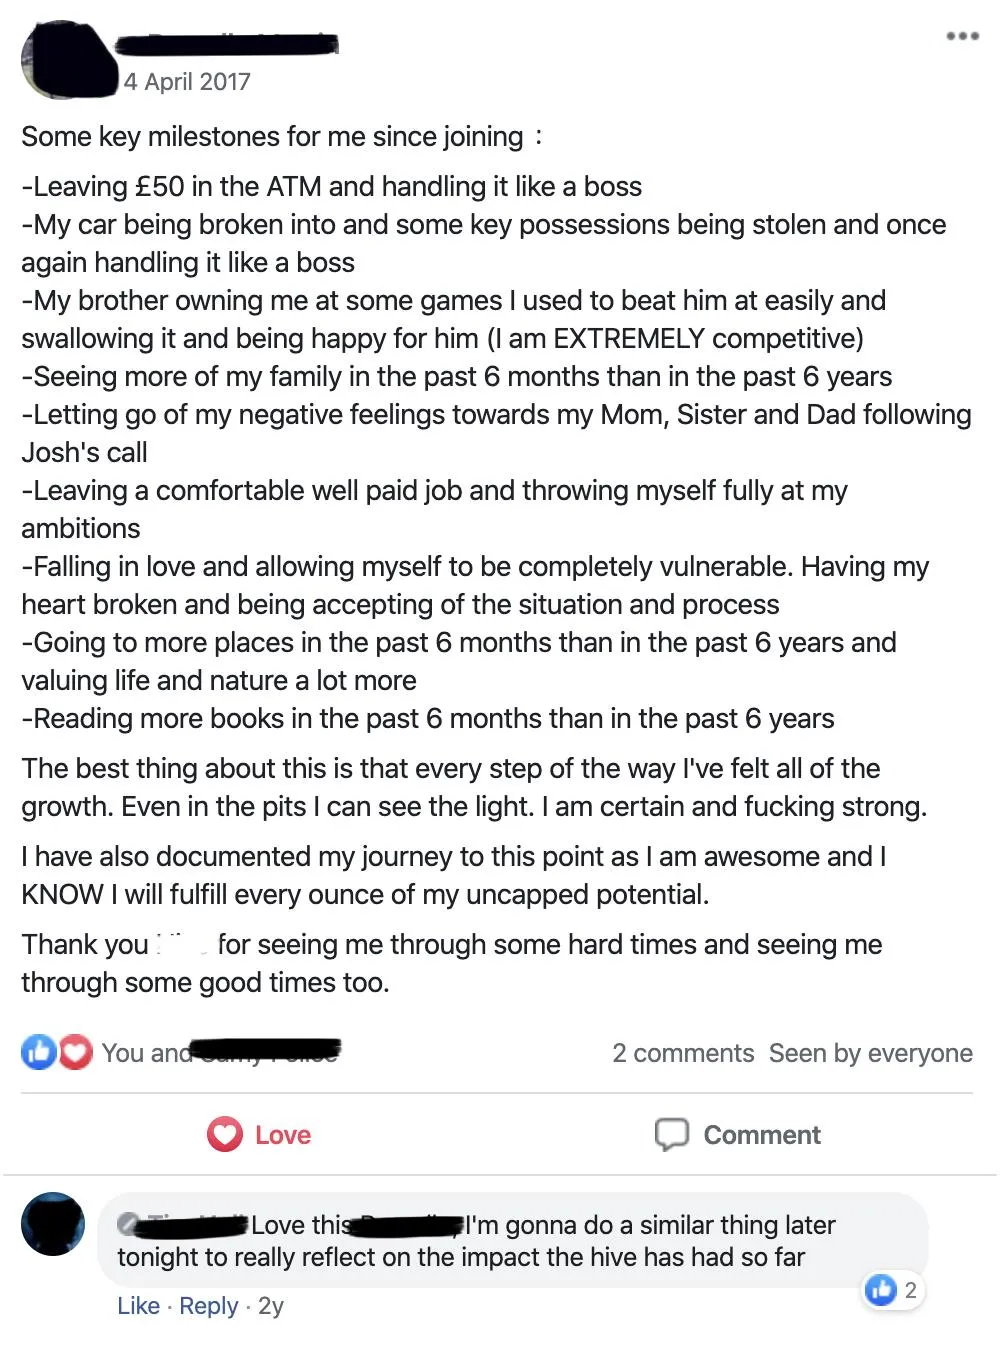Click the "4 April 2017" post date
Image resolution: width=1000 pixels, height=1345 pixels.
(x=187, y=82)
